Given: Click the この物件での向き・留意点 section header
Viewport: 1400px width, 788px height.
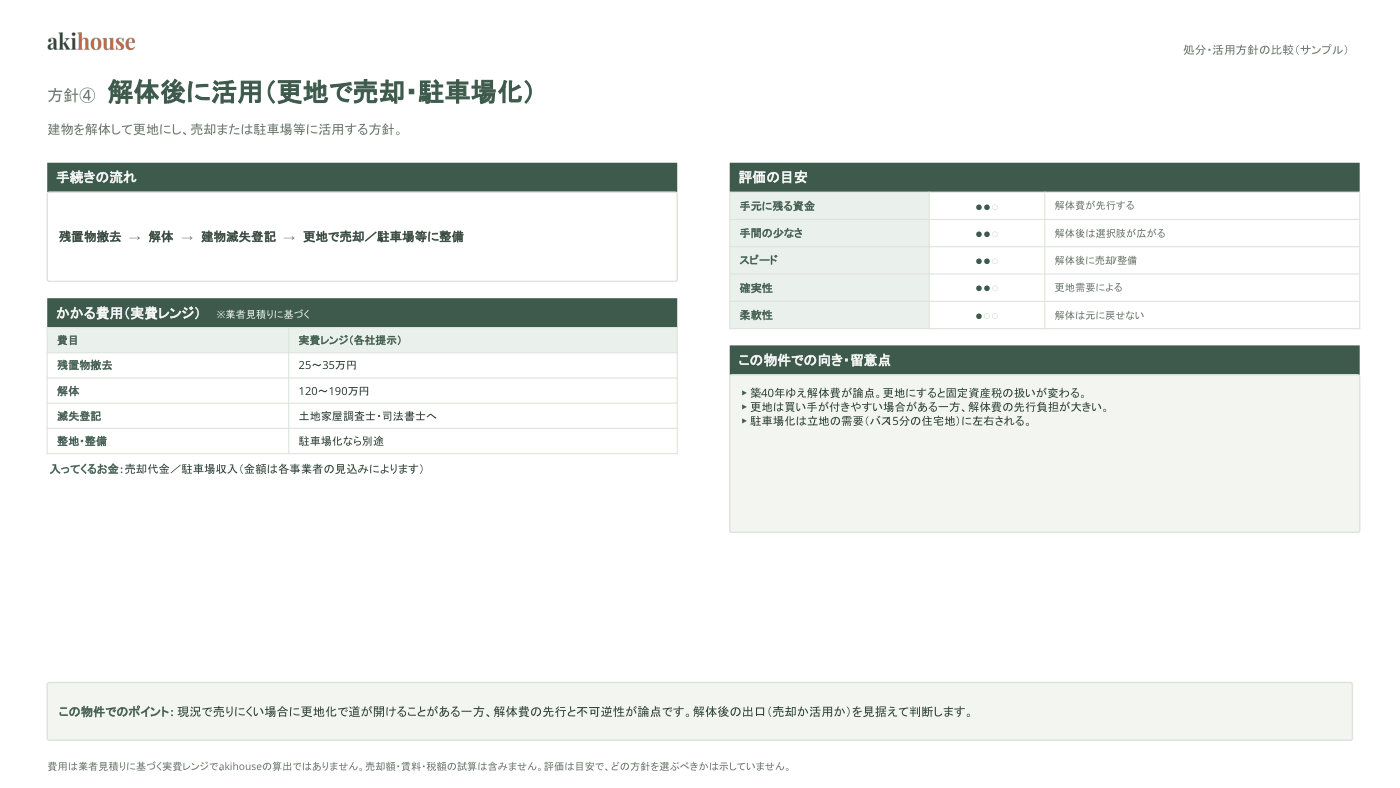Looking at the screenshot, I should point(1044,360).
